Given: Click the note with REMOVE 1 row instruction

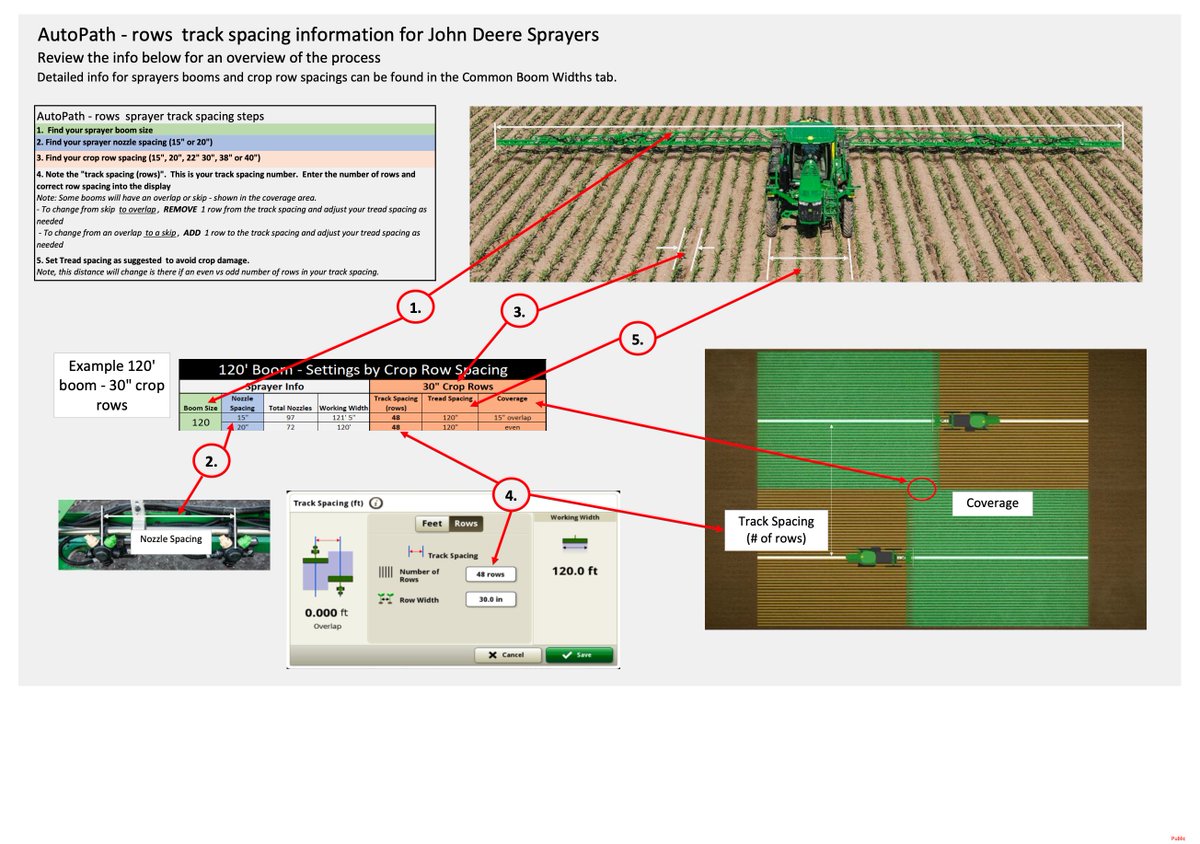Looking at the screenshot, I should [x=232, y=214].
